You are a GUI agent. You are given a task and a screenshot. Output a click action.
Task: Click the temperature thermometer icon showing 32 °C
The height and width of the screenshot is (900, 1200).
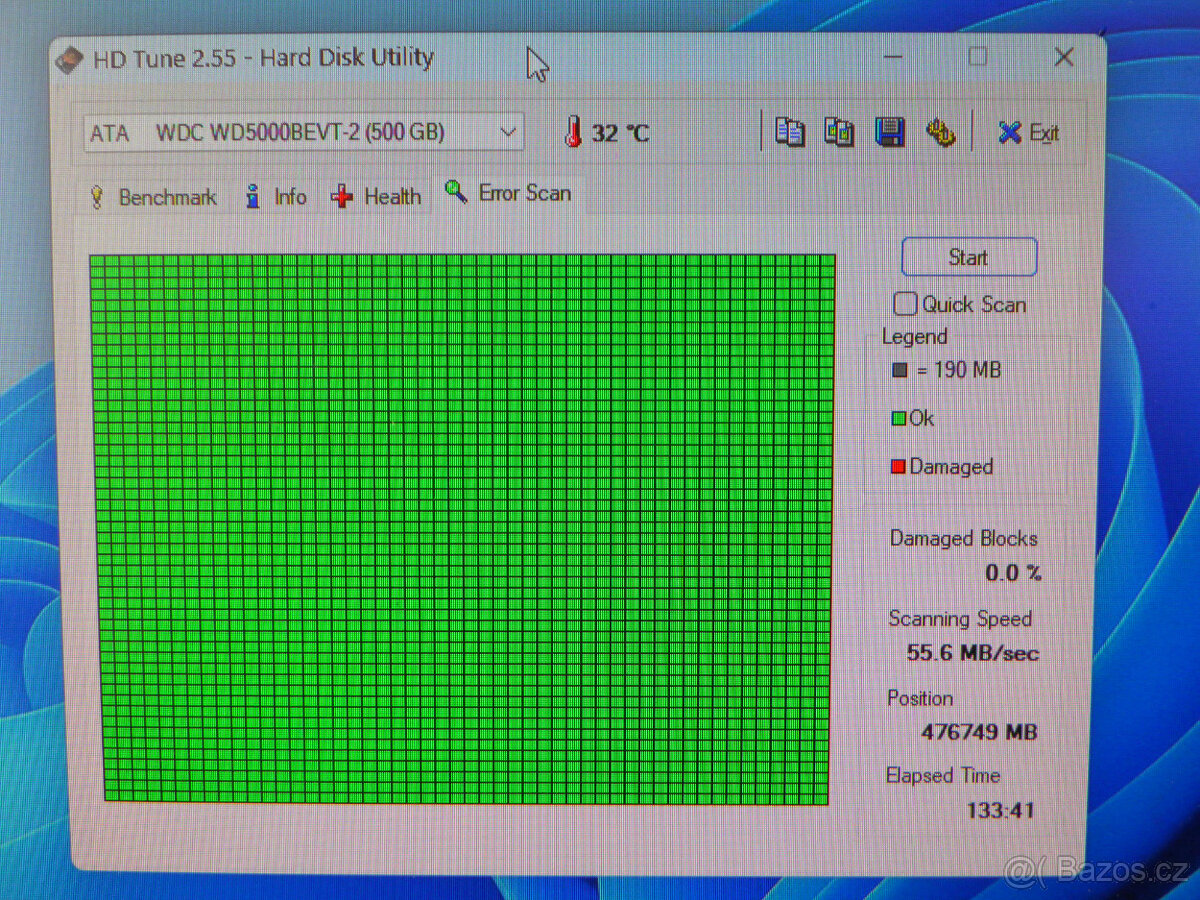tap(573, 131)
